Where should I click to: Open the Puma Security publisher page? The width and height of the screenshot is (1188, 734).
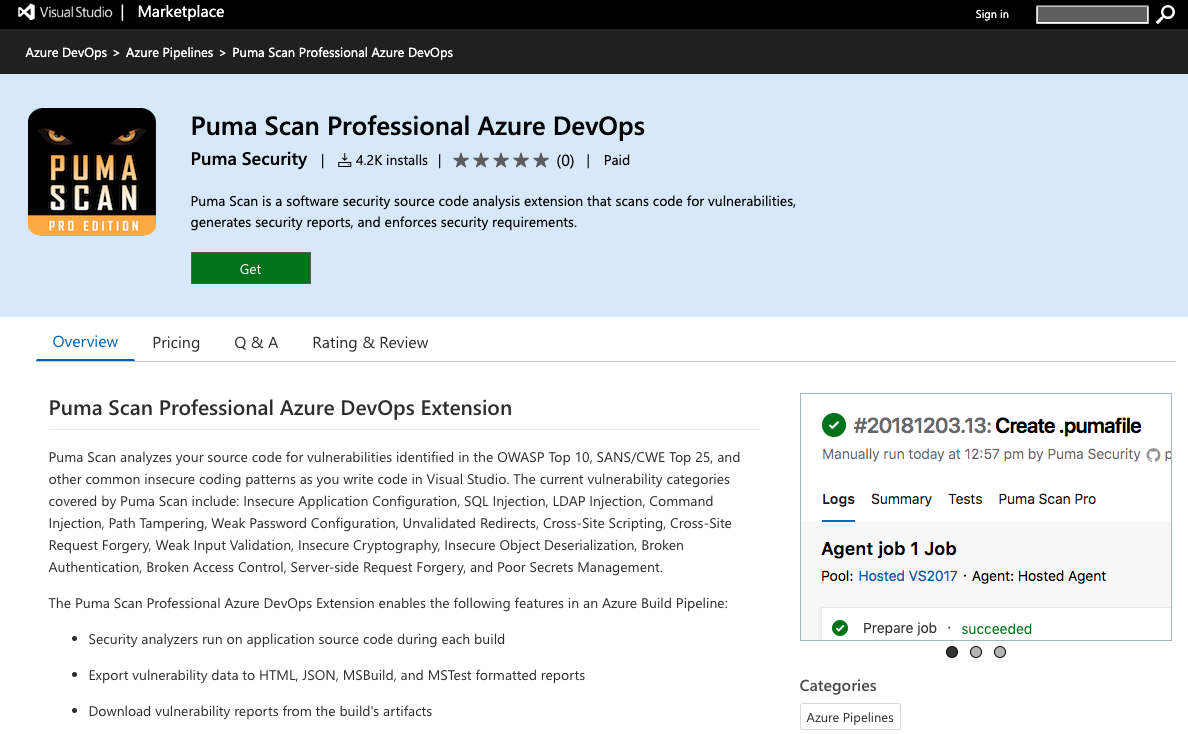tap(248, 159)
